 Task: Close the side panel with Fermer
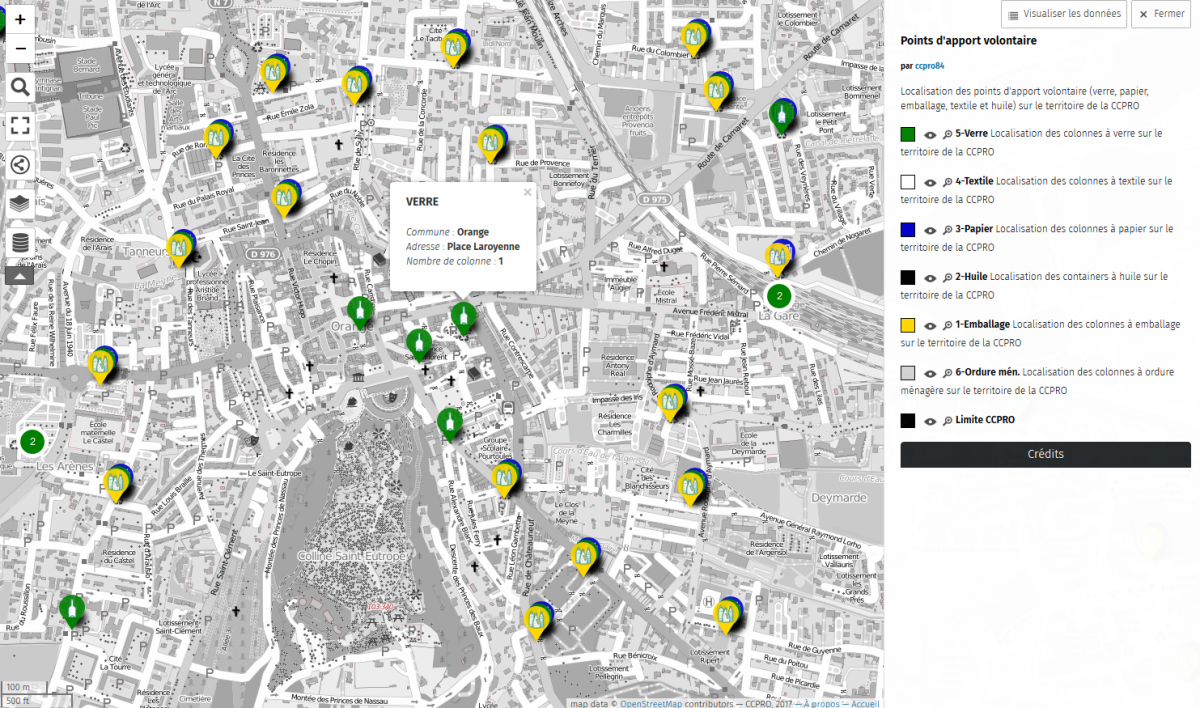[1161, 14]
